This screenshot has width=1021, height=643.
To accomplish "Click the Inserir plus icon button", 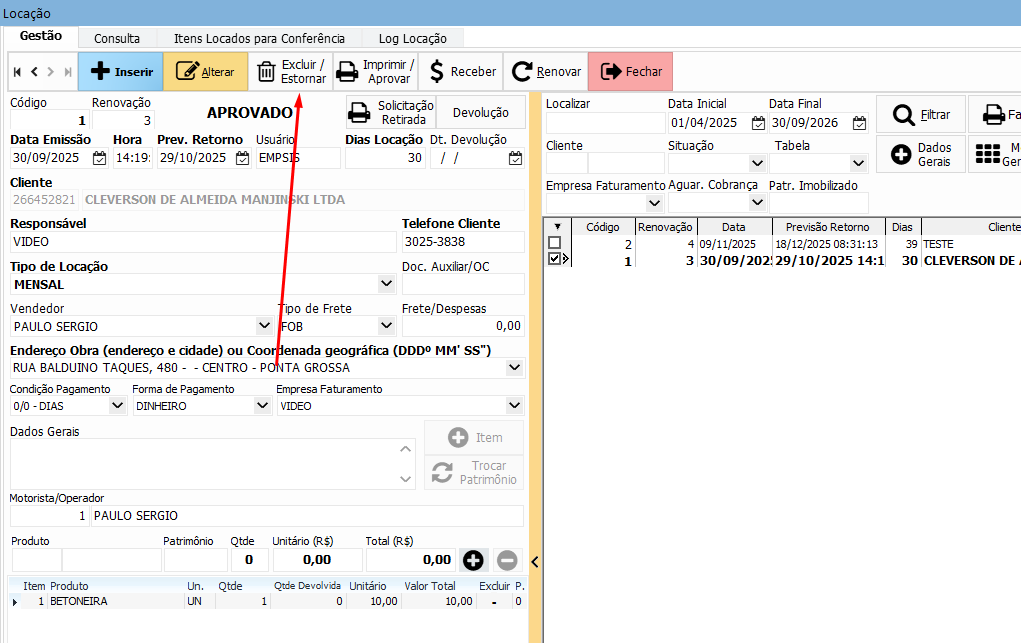I will pyautogui.click(x=120, y=72).
